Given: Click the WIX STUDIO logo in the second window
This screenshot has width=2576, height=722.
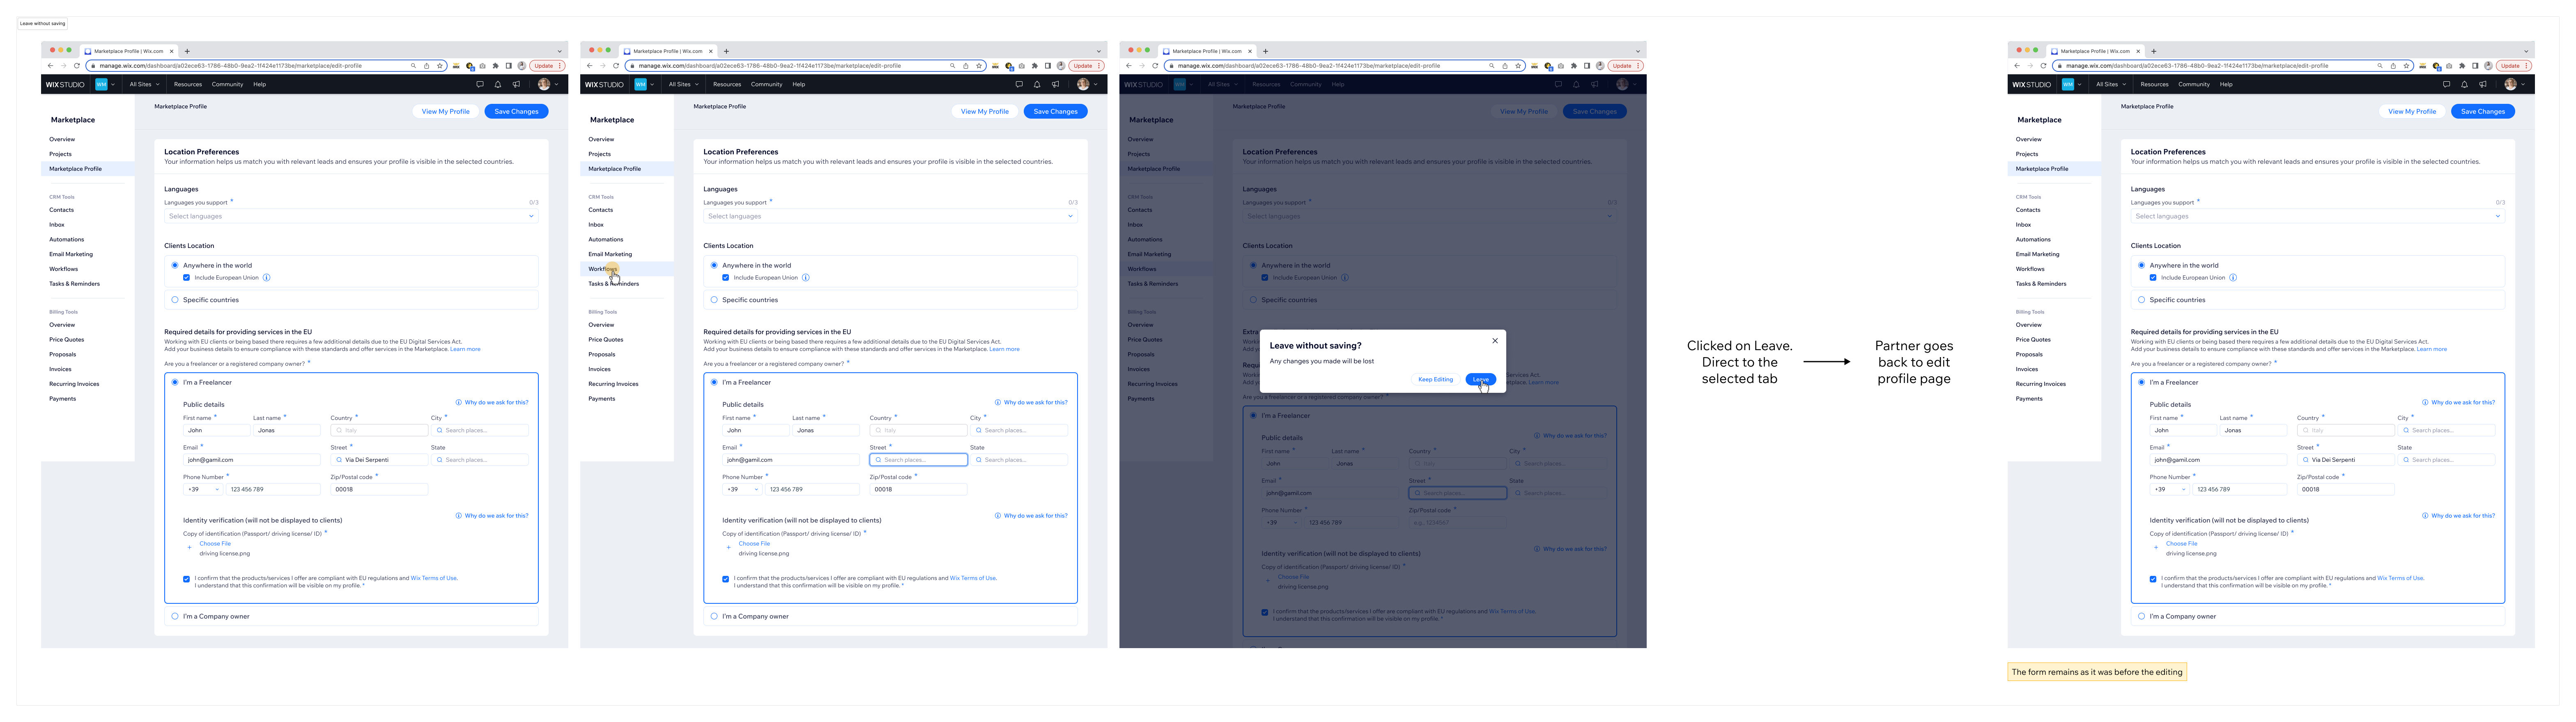Looking at the screenshot, I should coord(604,85).
